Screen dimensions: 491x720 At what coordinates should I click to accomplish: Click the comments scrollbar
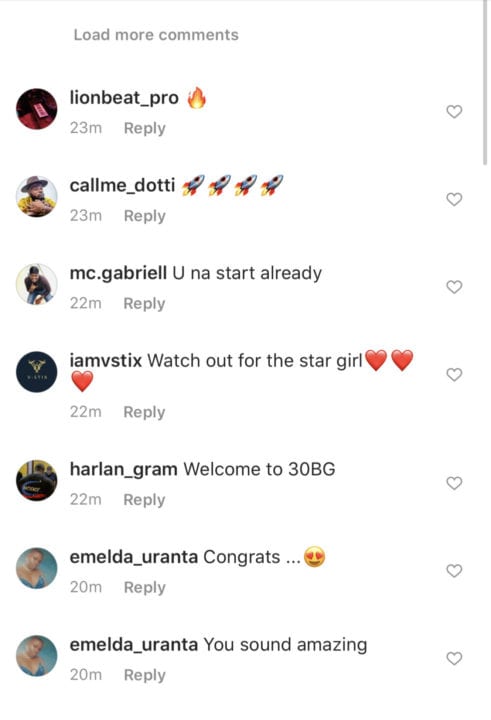[485, 83]
